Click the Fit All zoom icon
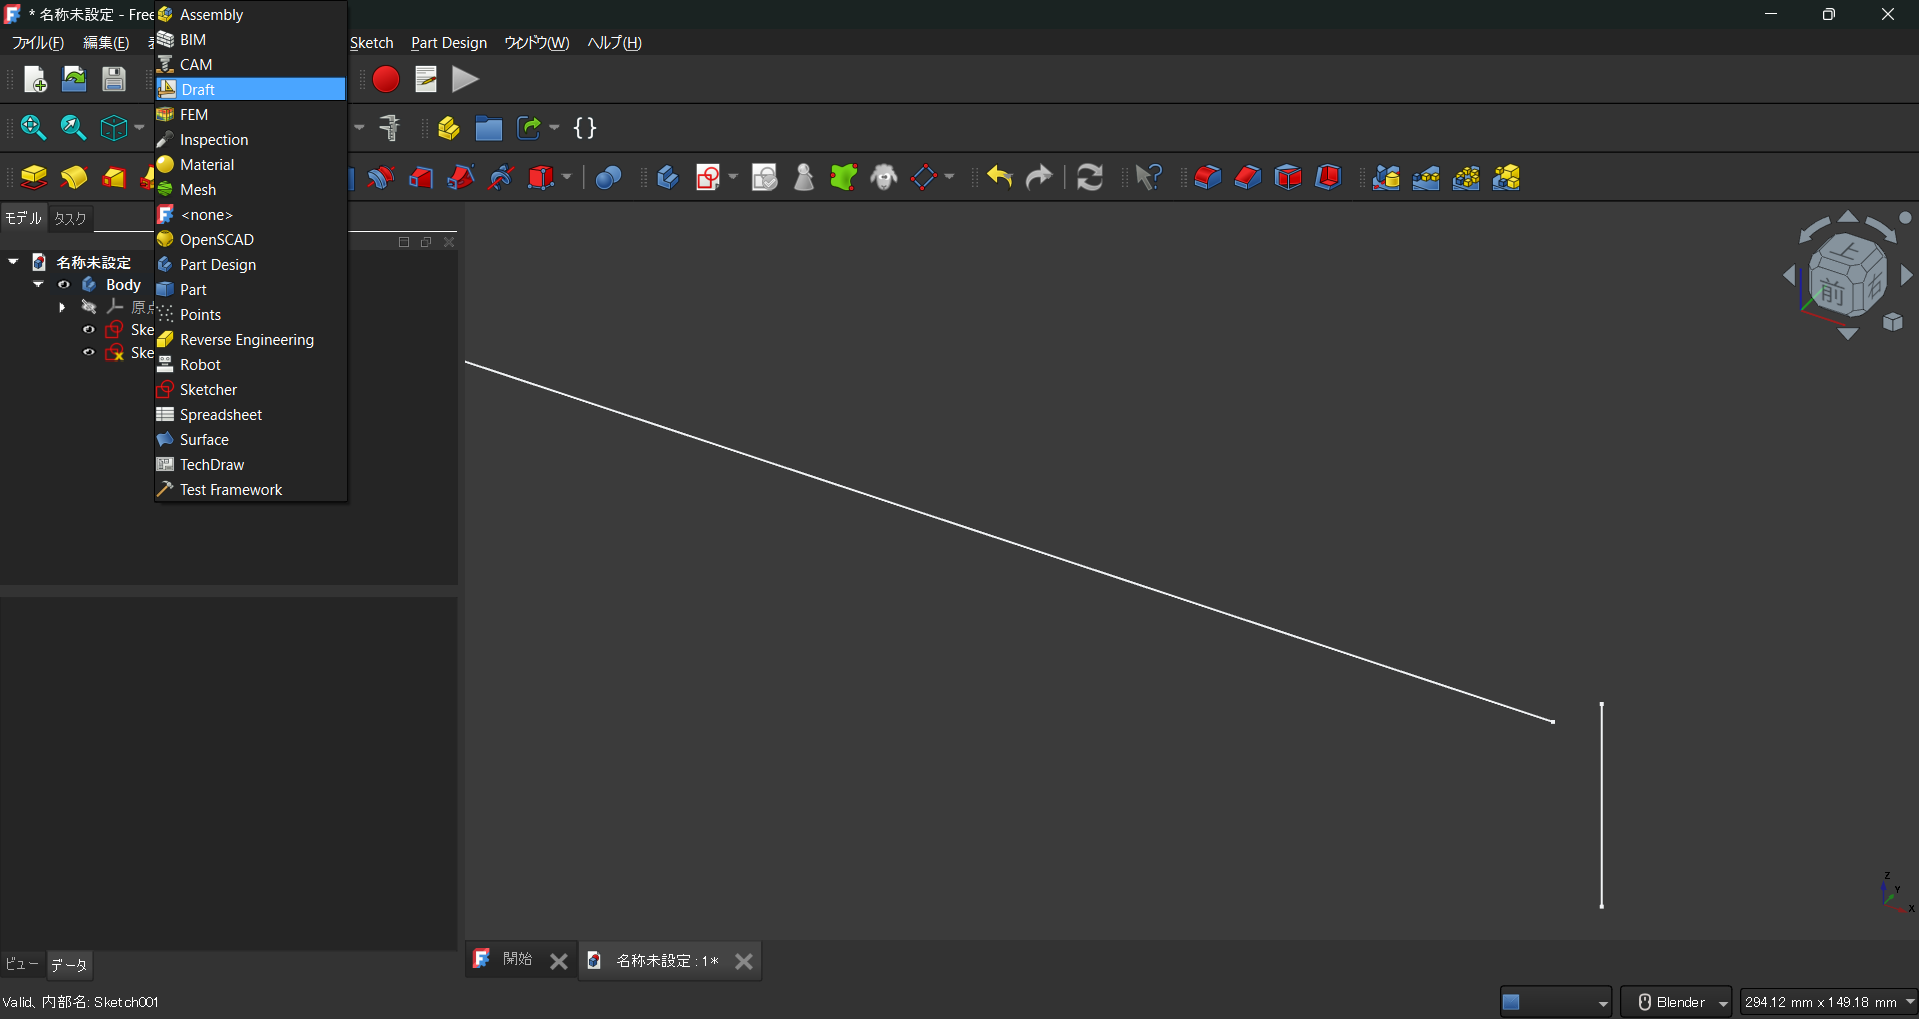 pos(33,128)
